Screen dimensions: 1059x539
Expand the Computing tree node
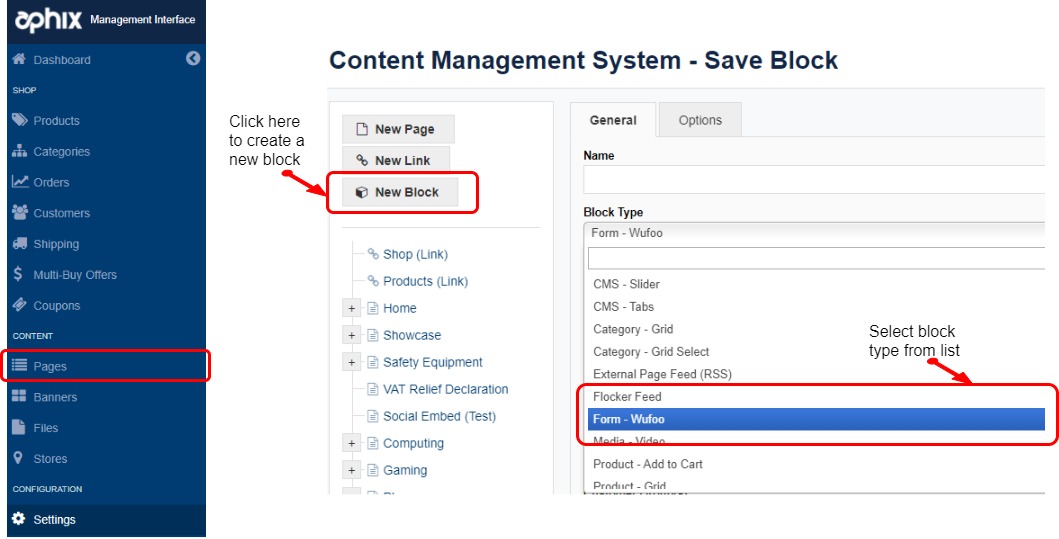[x=352, y=444]
